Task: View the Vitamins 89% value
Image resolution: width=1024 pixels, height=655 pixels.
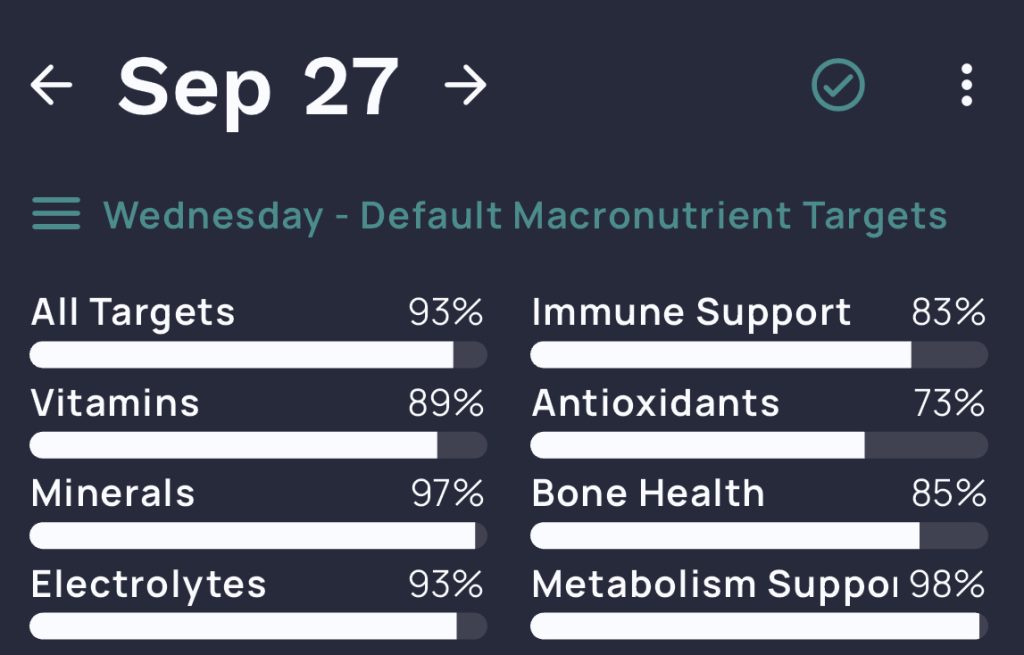Action: (x=447, y=404)
